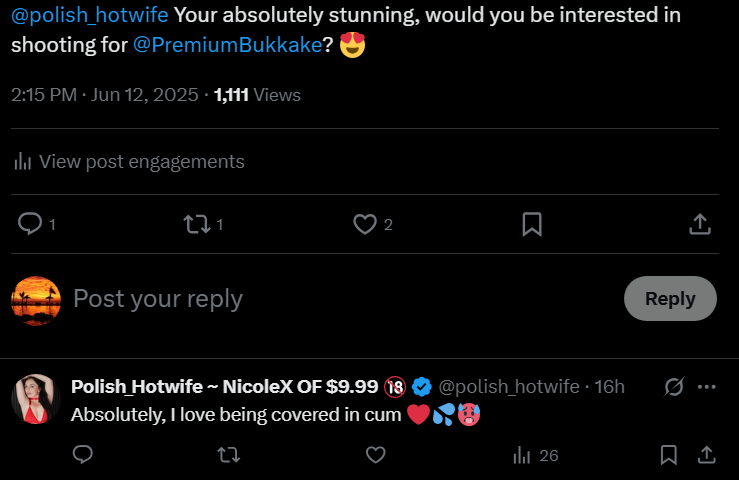Reply to the main post via comment icon
This screenshot has width=739, height=480.
(32, 224)
